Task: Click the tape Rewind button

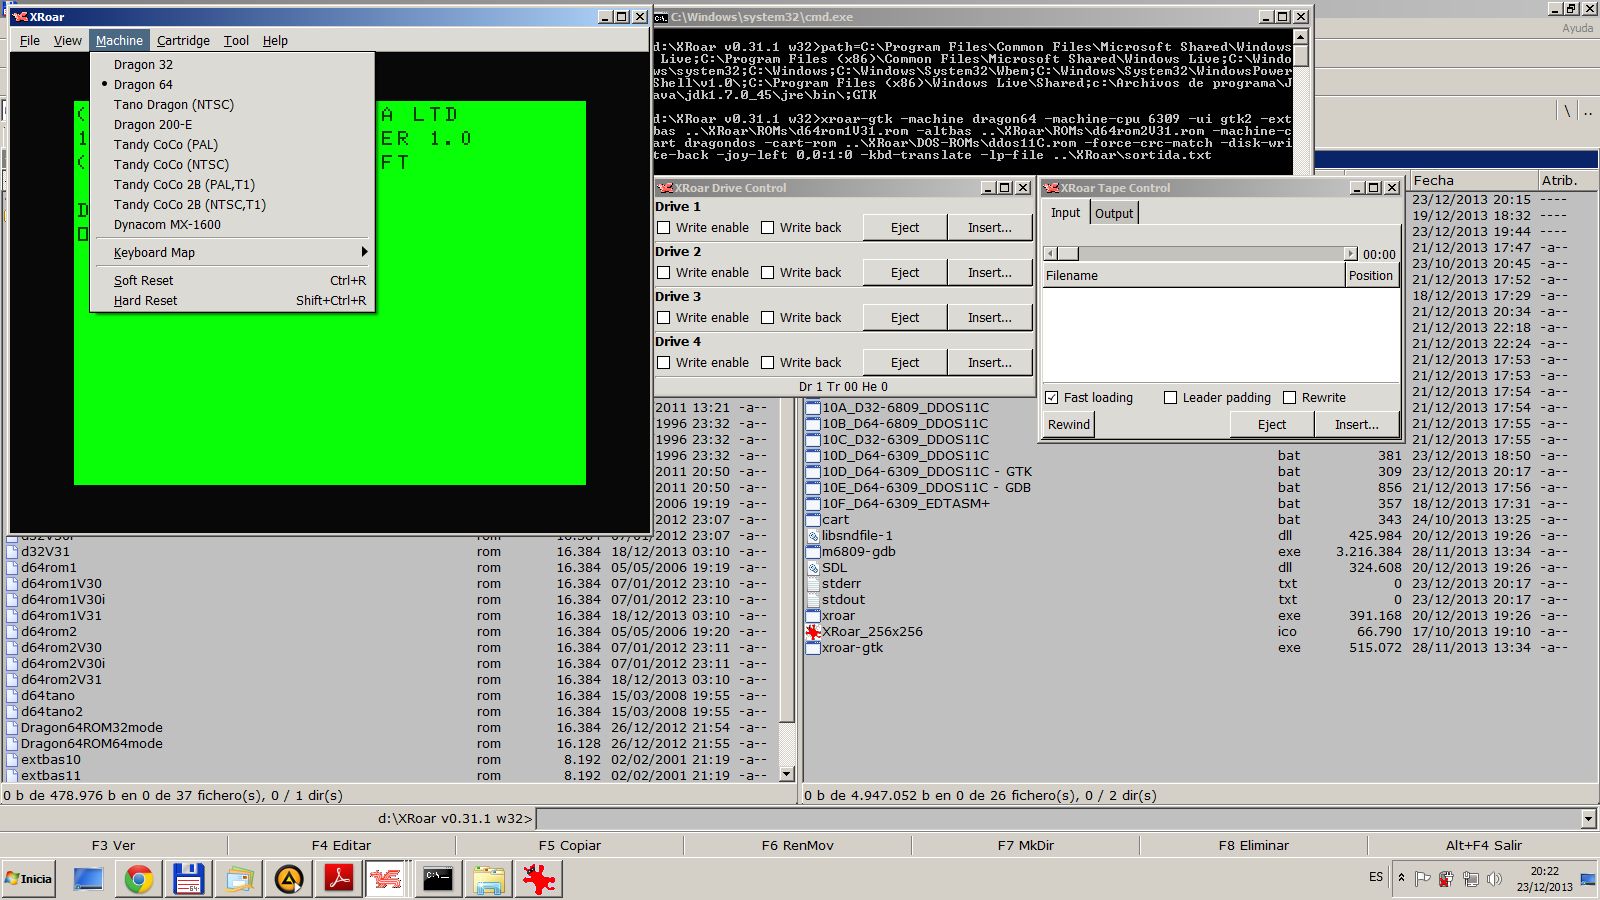Action: pyautogui.click(x=1068, y=425)
